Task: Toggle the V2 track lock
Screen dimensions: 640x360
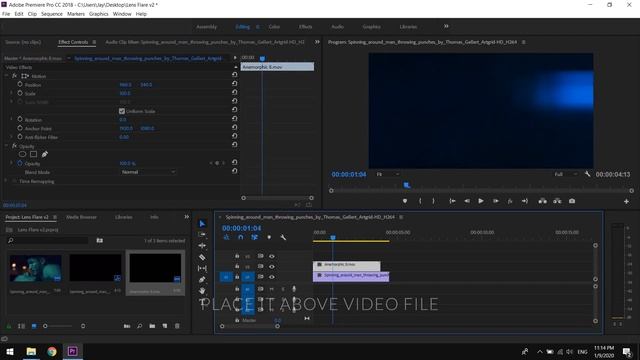Action: pyautogui.click(x=237, y=266)
